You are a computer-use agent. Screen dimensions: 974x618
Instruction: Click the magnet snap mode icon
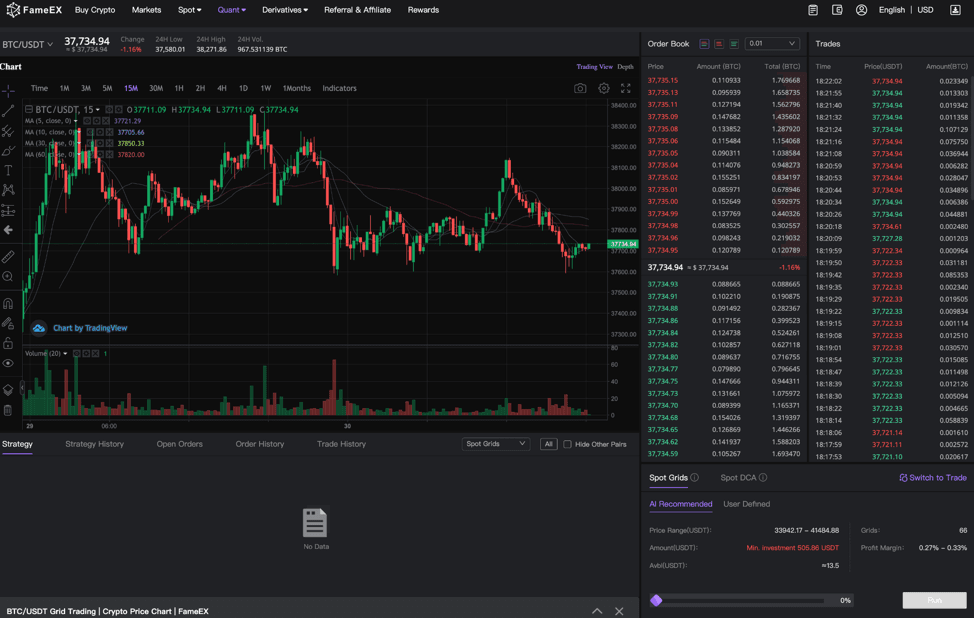pyautogui.click(x=8, y=303)
